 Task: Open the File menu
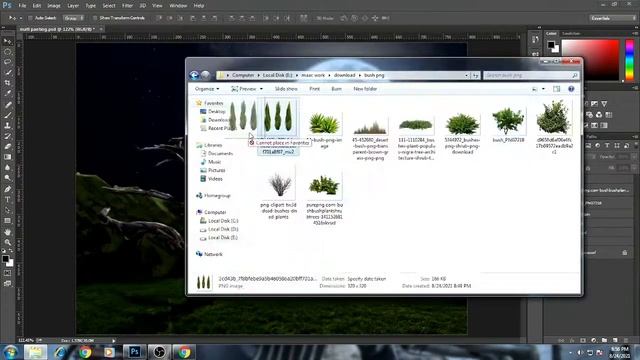pos(22,6)
